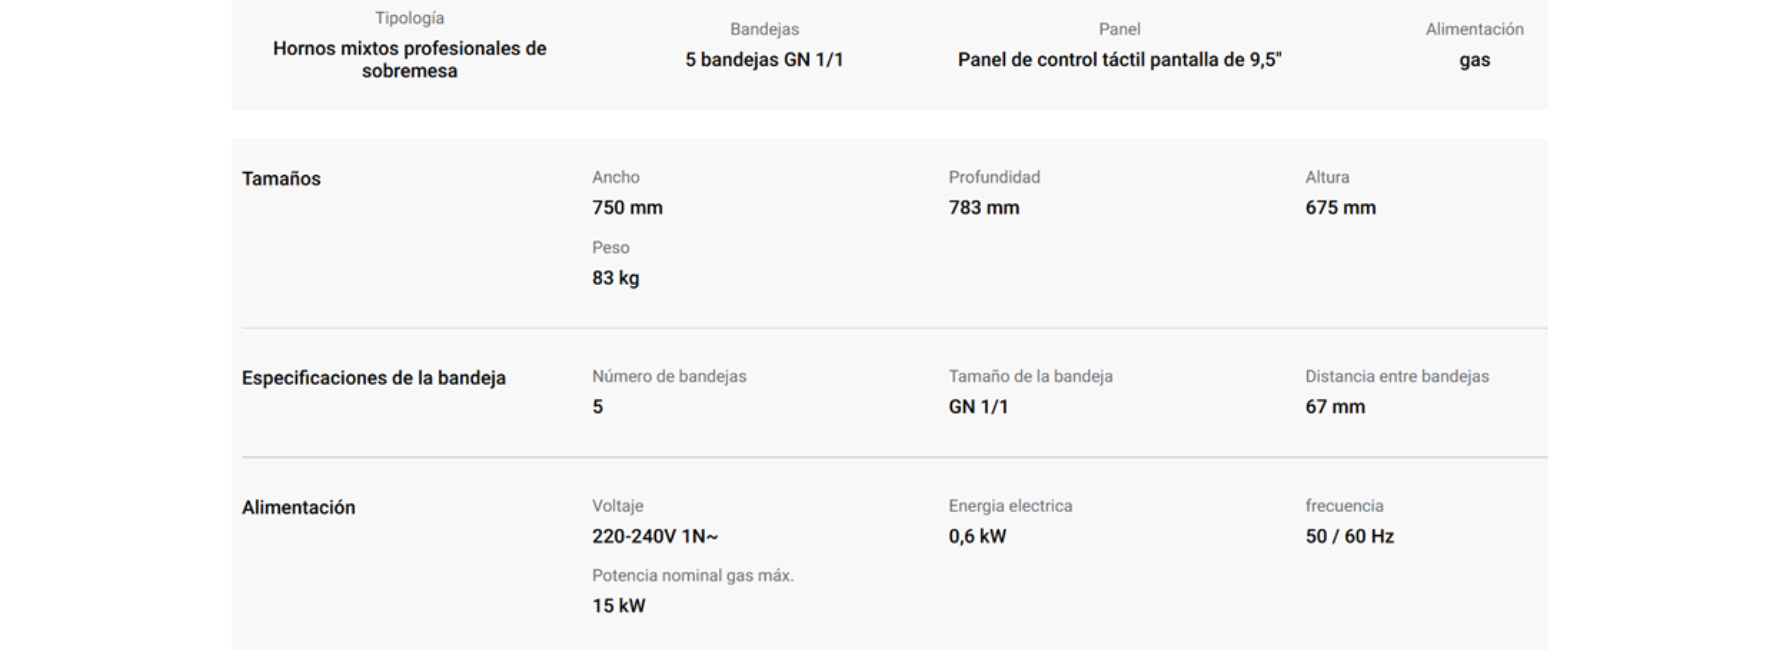
Task: Select the Ancho 750 mm value
Action: click(627, 208)
